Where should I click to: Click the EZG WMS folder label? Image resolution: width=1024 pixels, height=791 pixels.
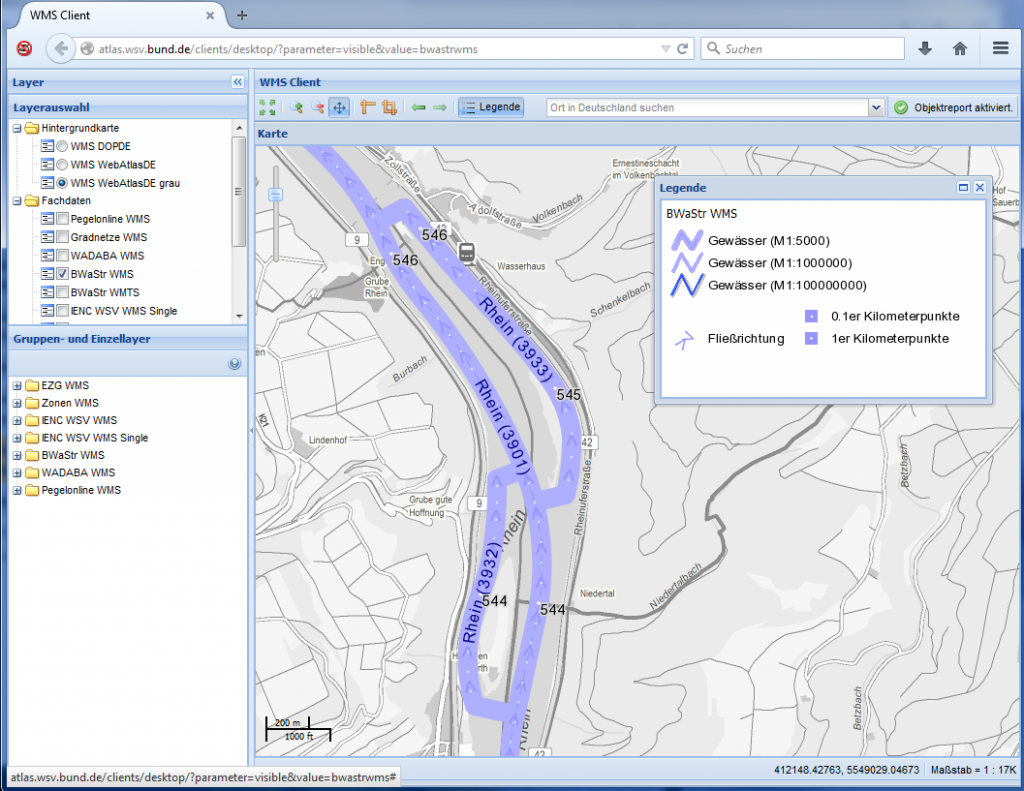tap(65, 385)
